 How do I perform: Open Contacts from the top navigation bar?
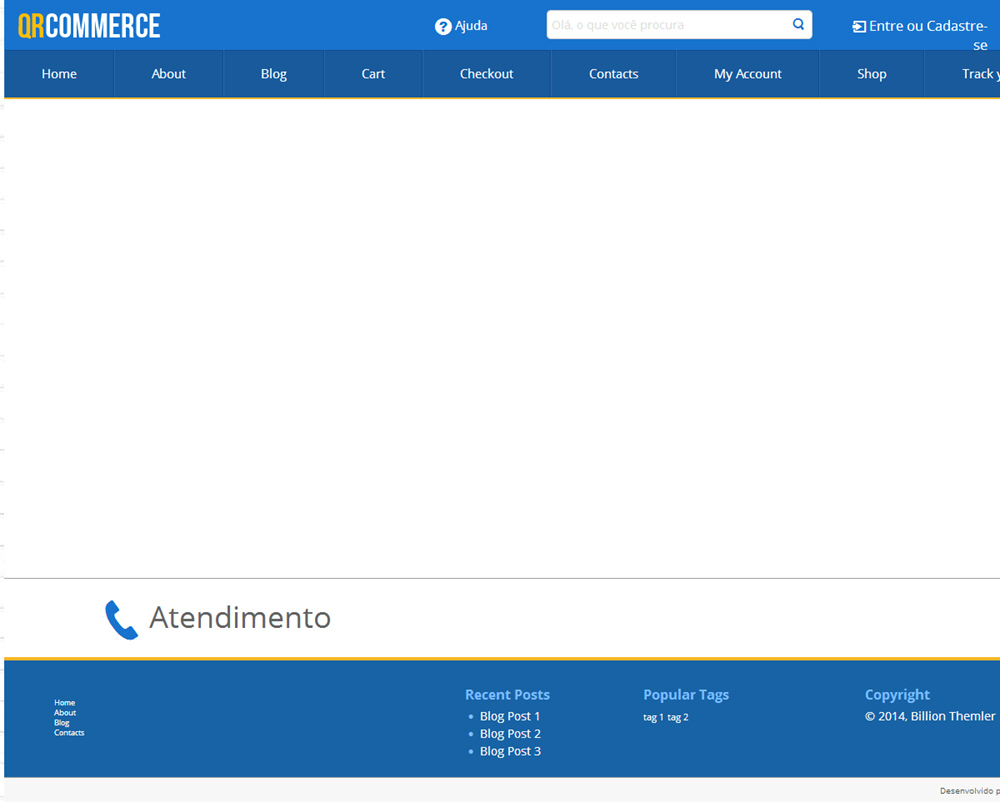[x=613, y=74]
